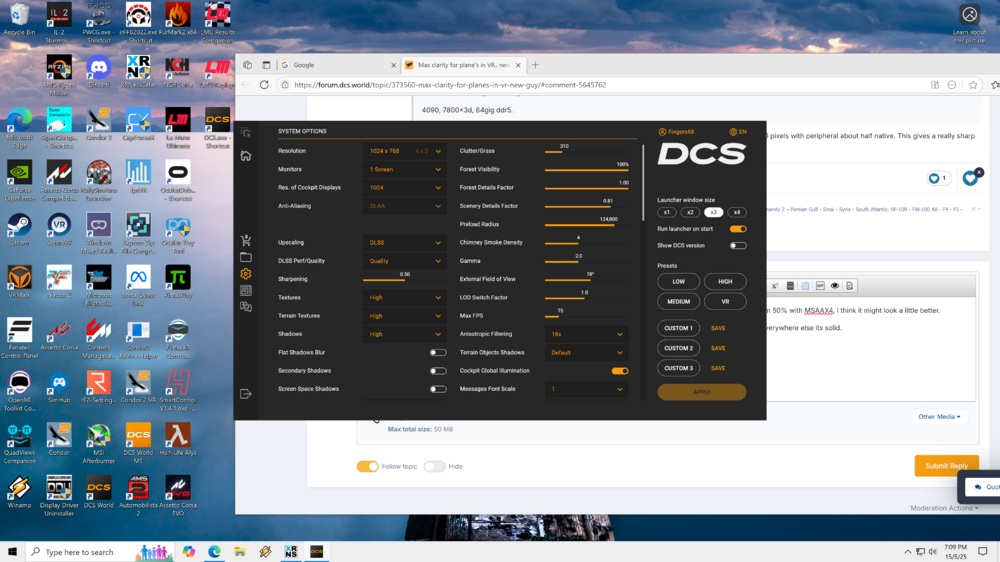
Task: Adjust the Sharpening slider
Action: click(x=404, y=279)
